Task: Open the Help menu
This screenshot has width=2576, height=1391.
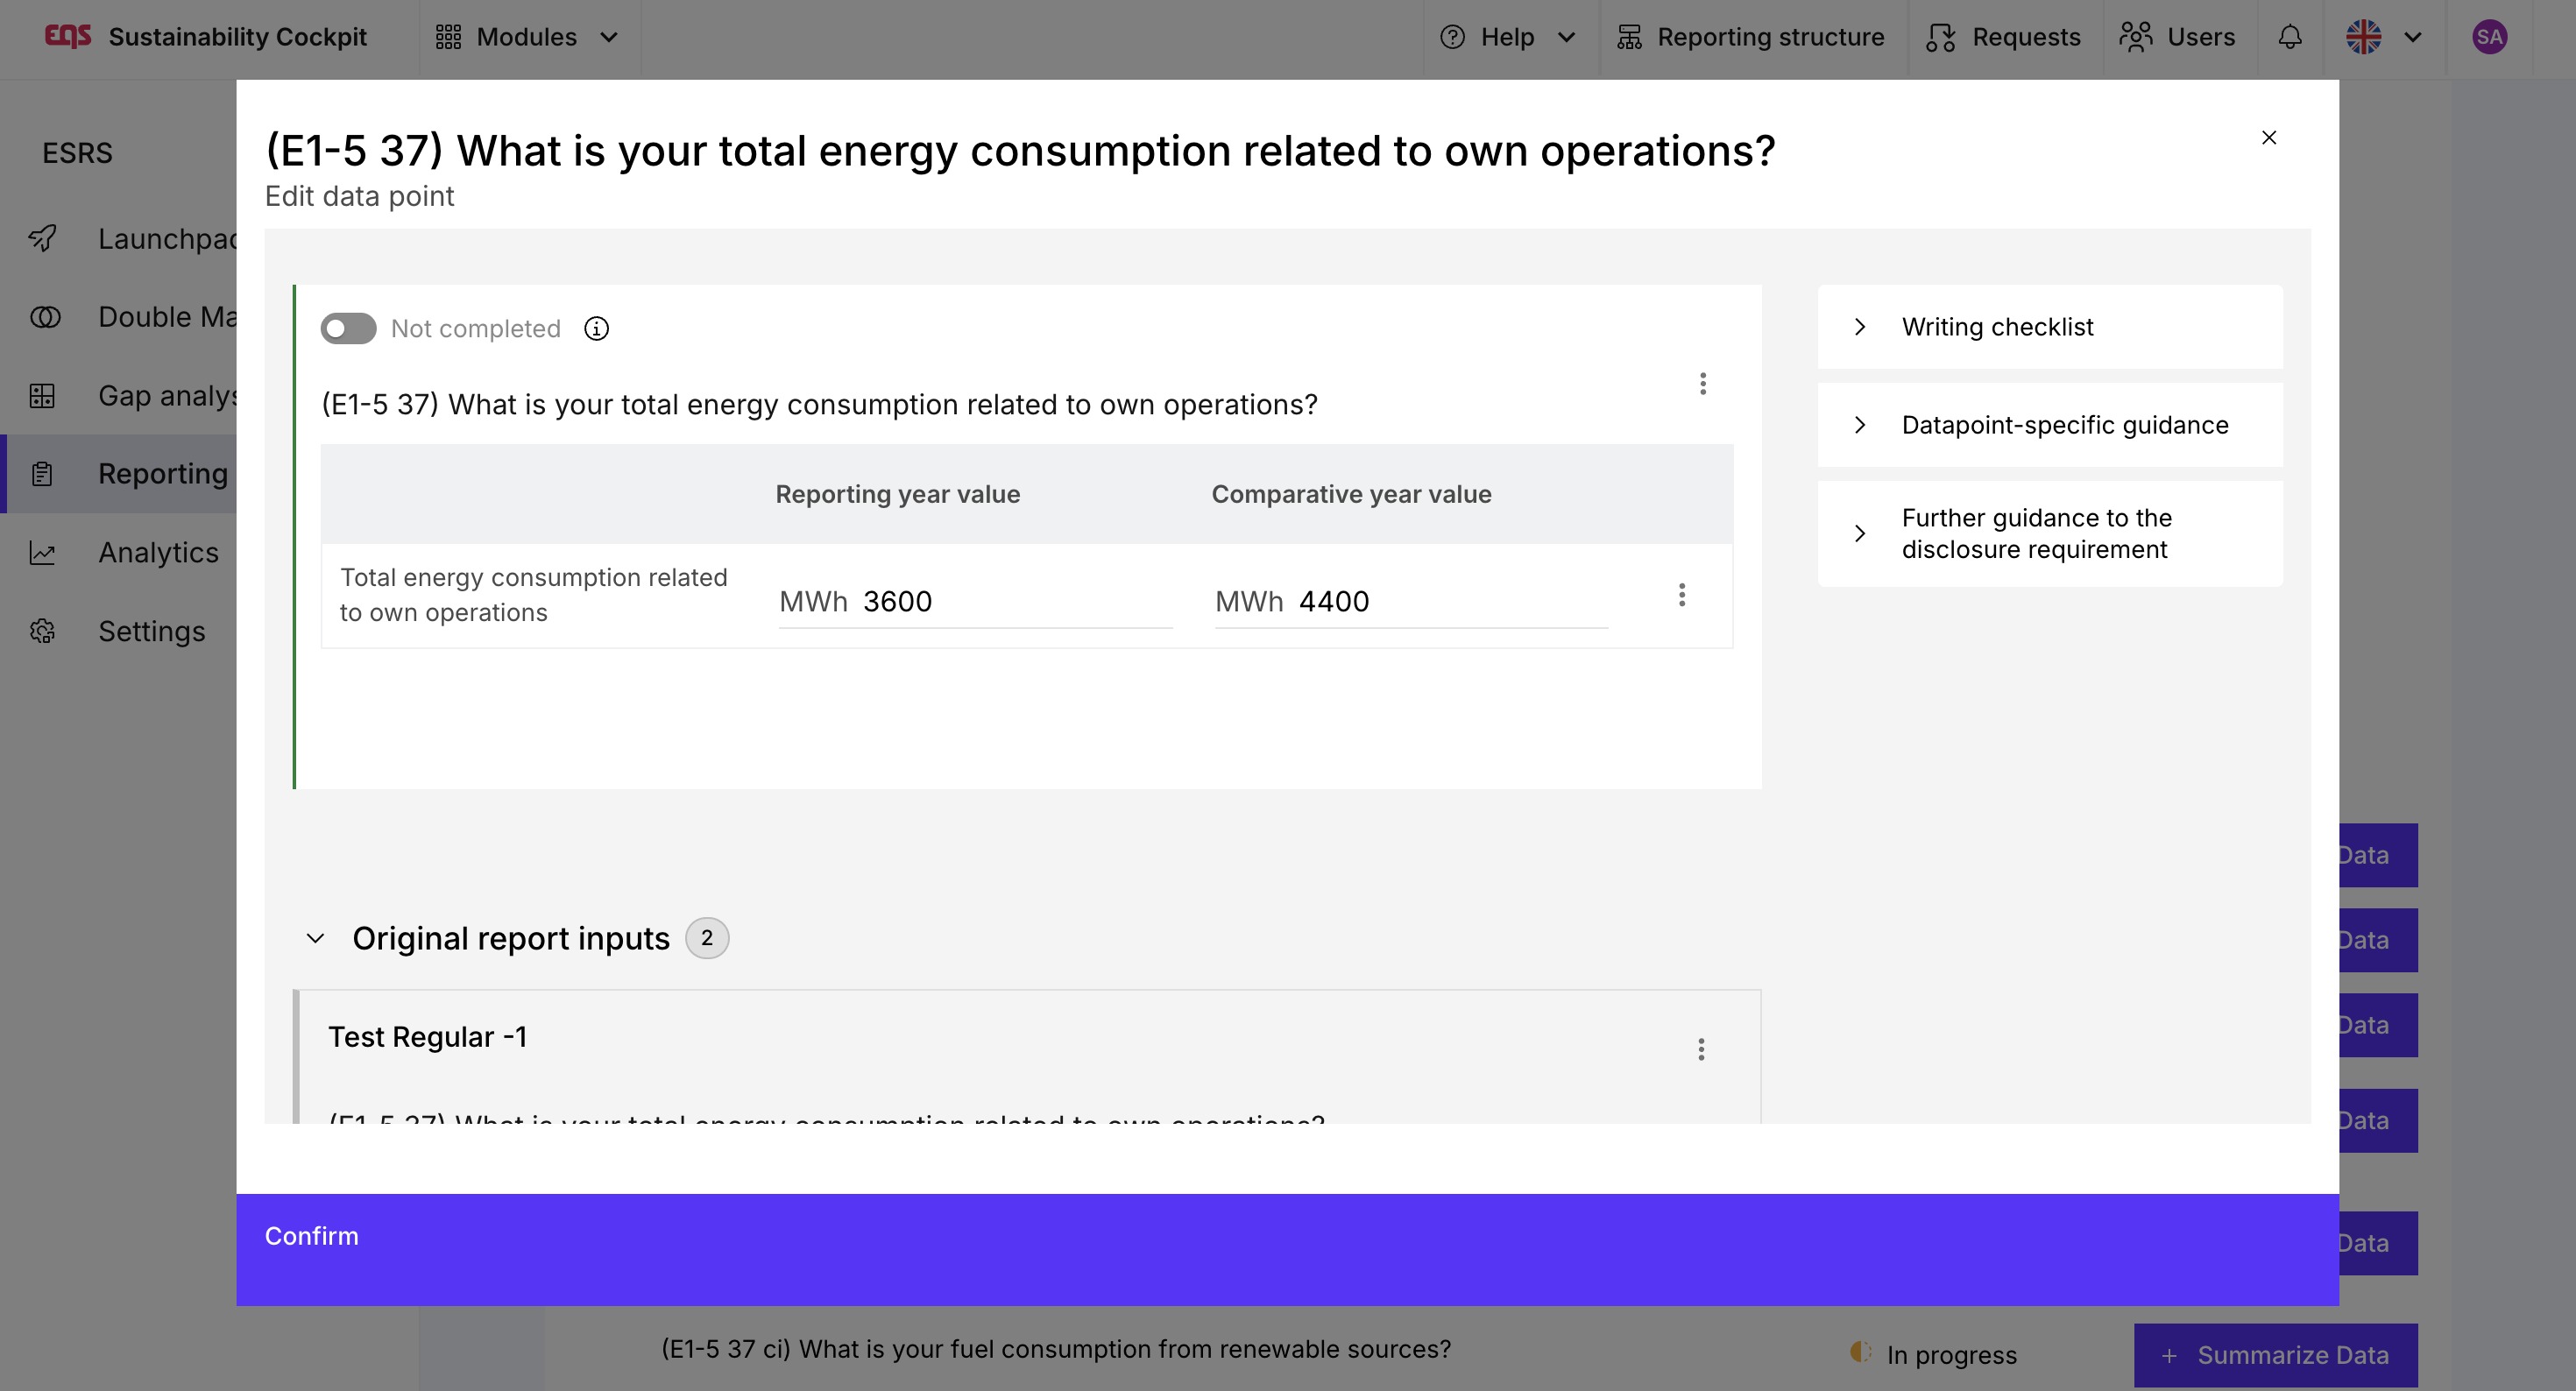Action: click(x=1507, y=37)
